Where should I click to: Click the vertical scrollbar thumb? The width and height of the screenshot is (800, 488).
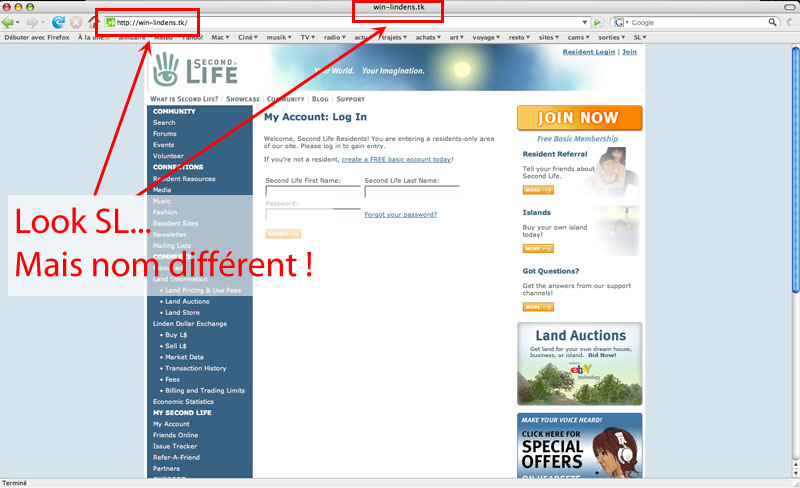(795, 169)
